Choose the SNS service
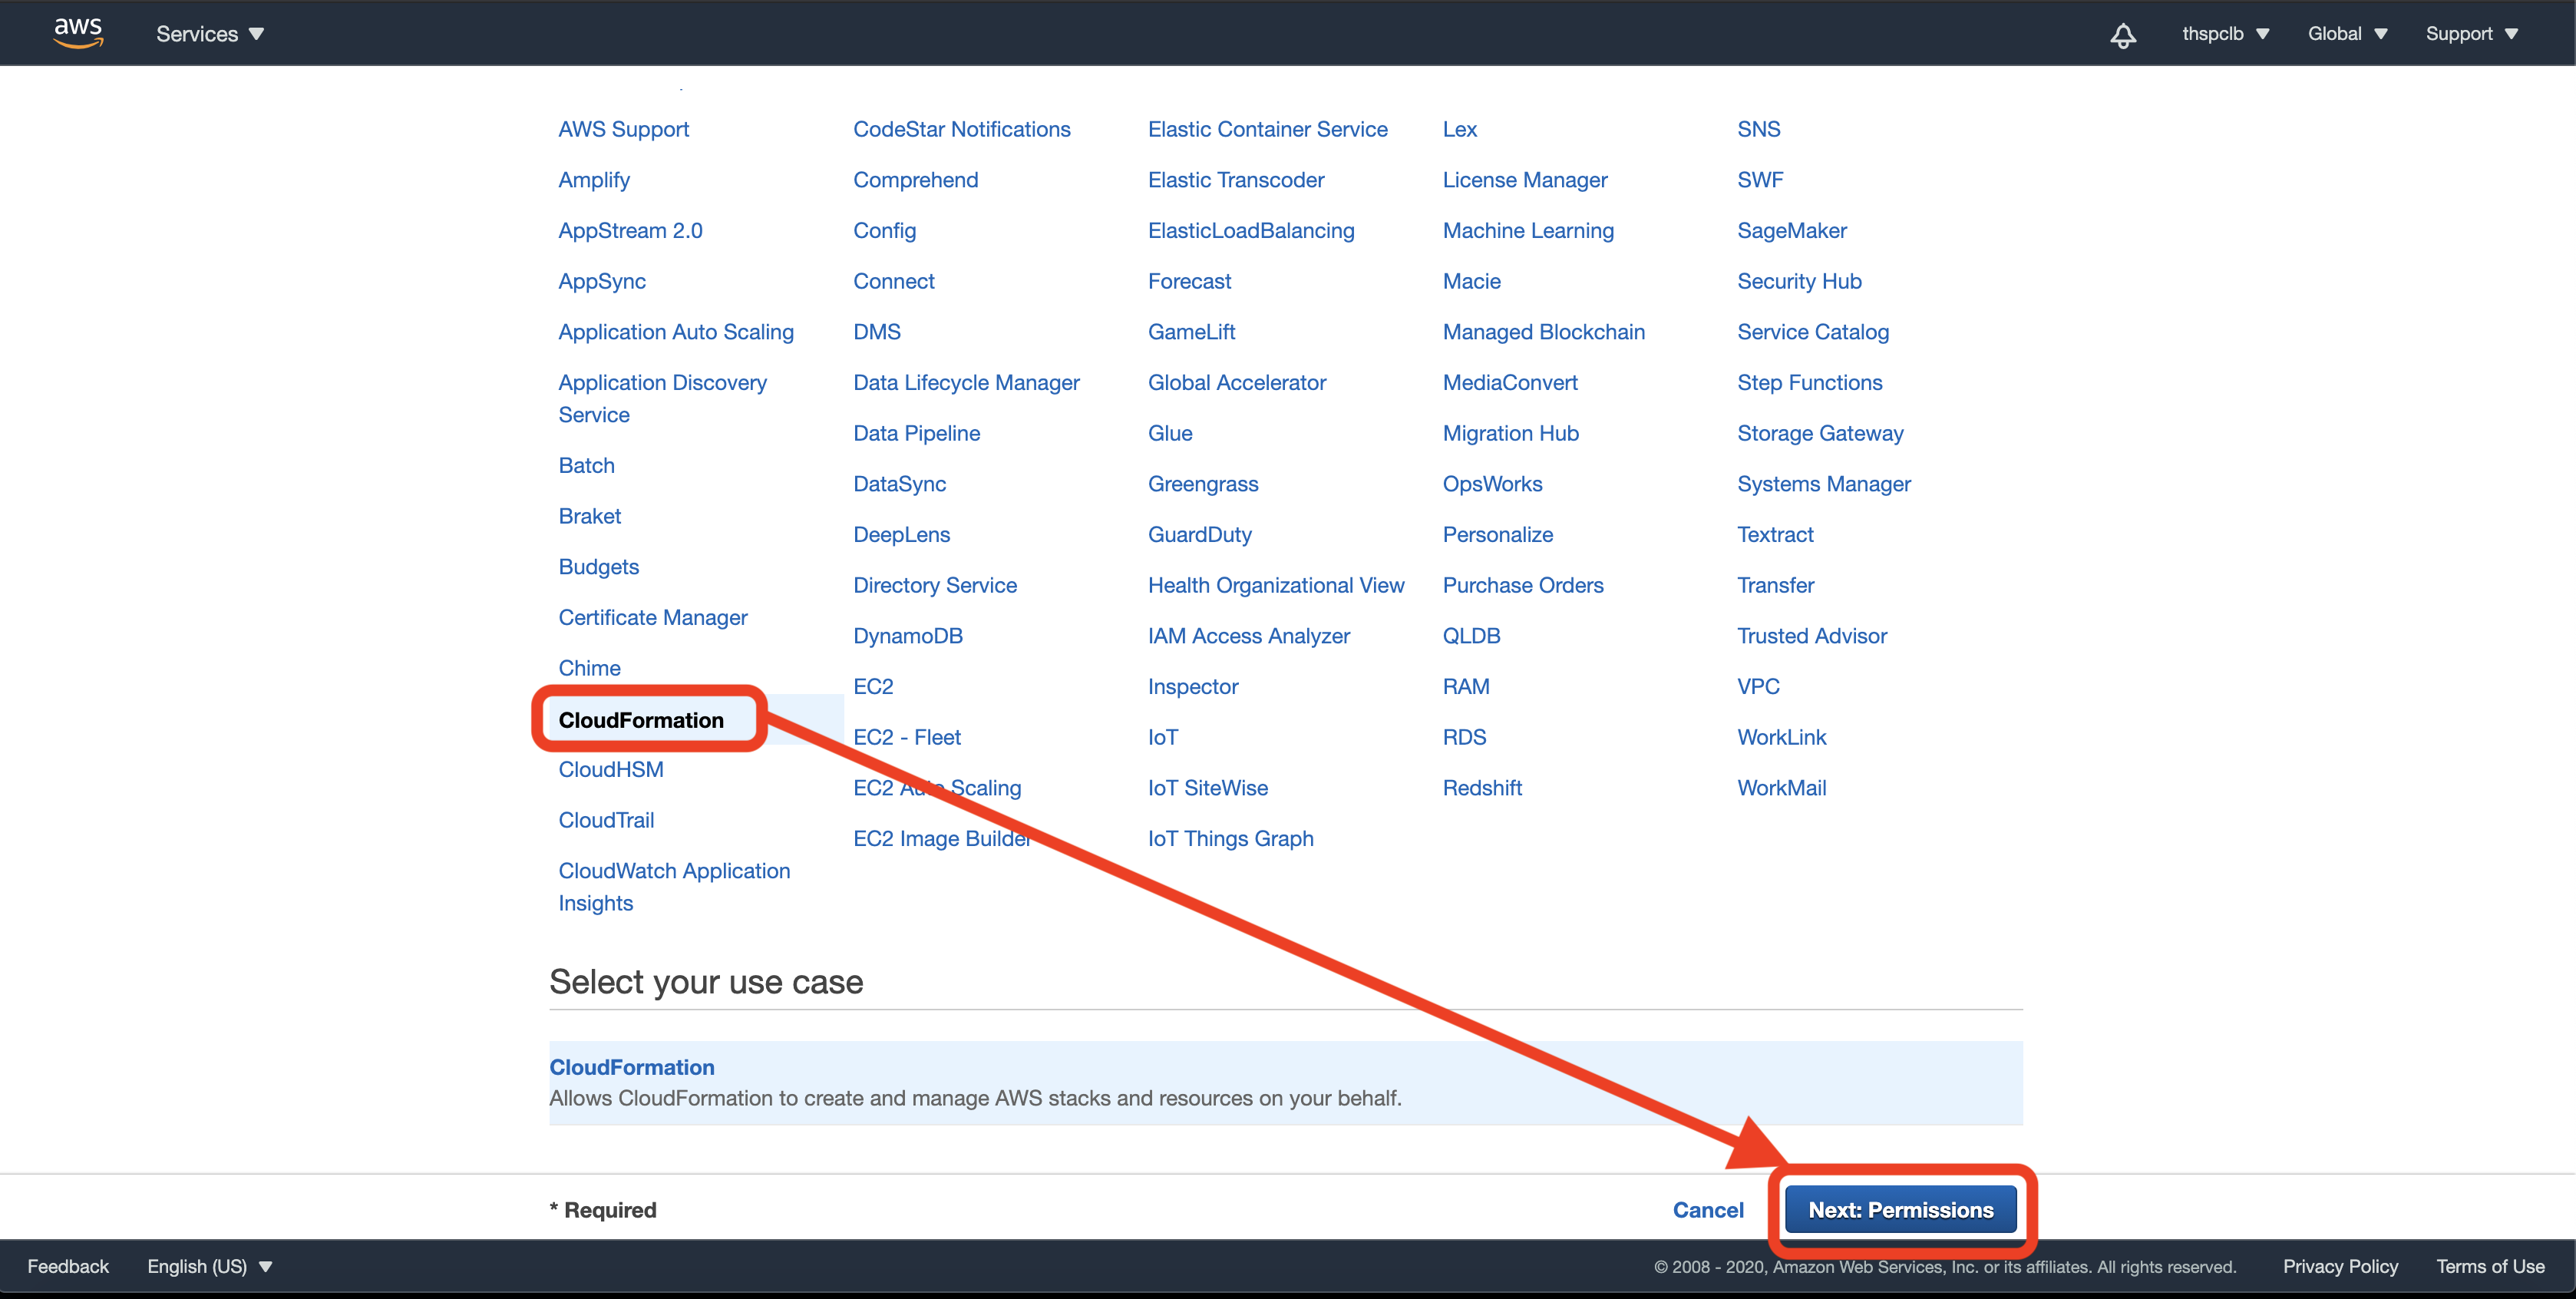 pyautogui.click(x=1759, y=129)
